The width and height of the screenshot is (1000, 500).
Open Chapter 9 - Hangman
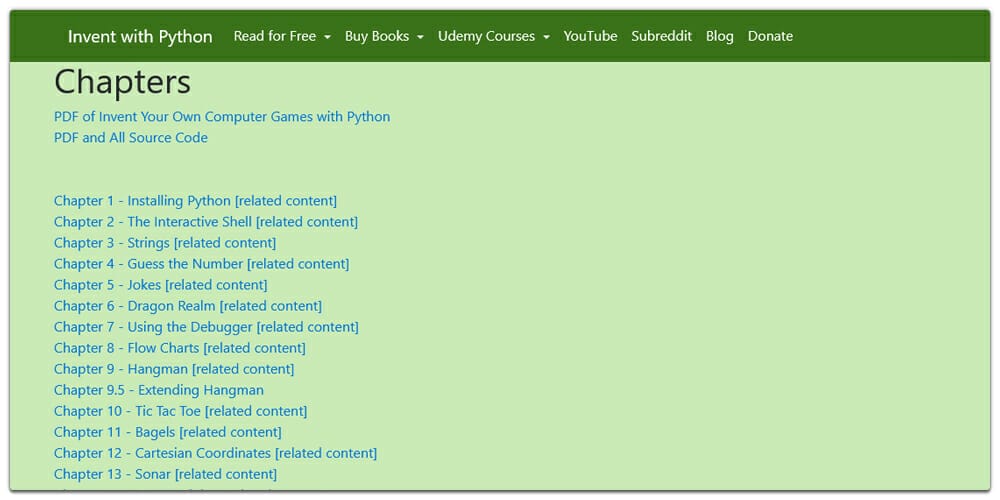click(121, 369)
